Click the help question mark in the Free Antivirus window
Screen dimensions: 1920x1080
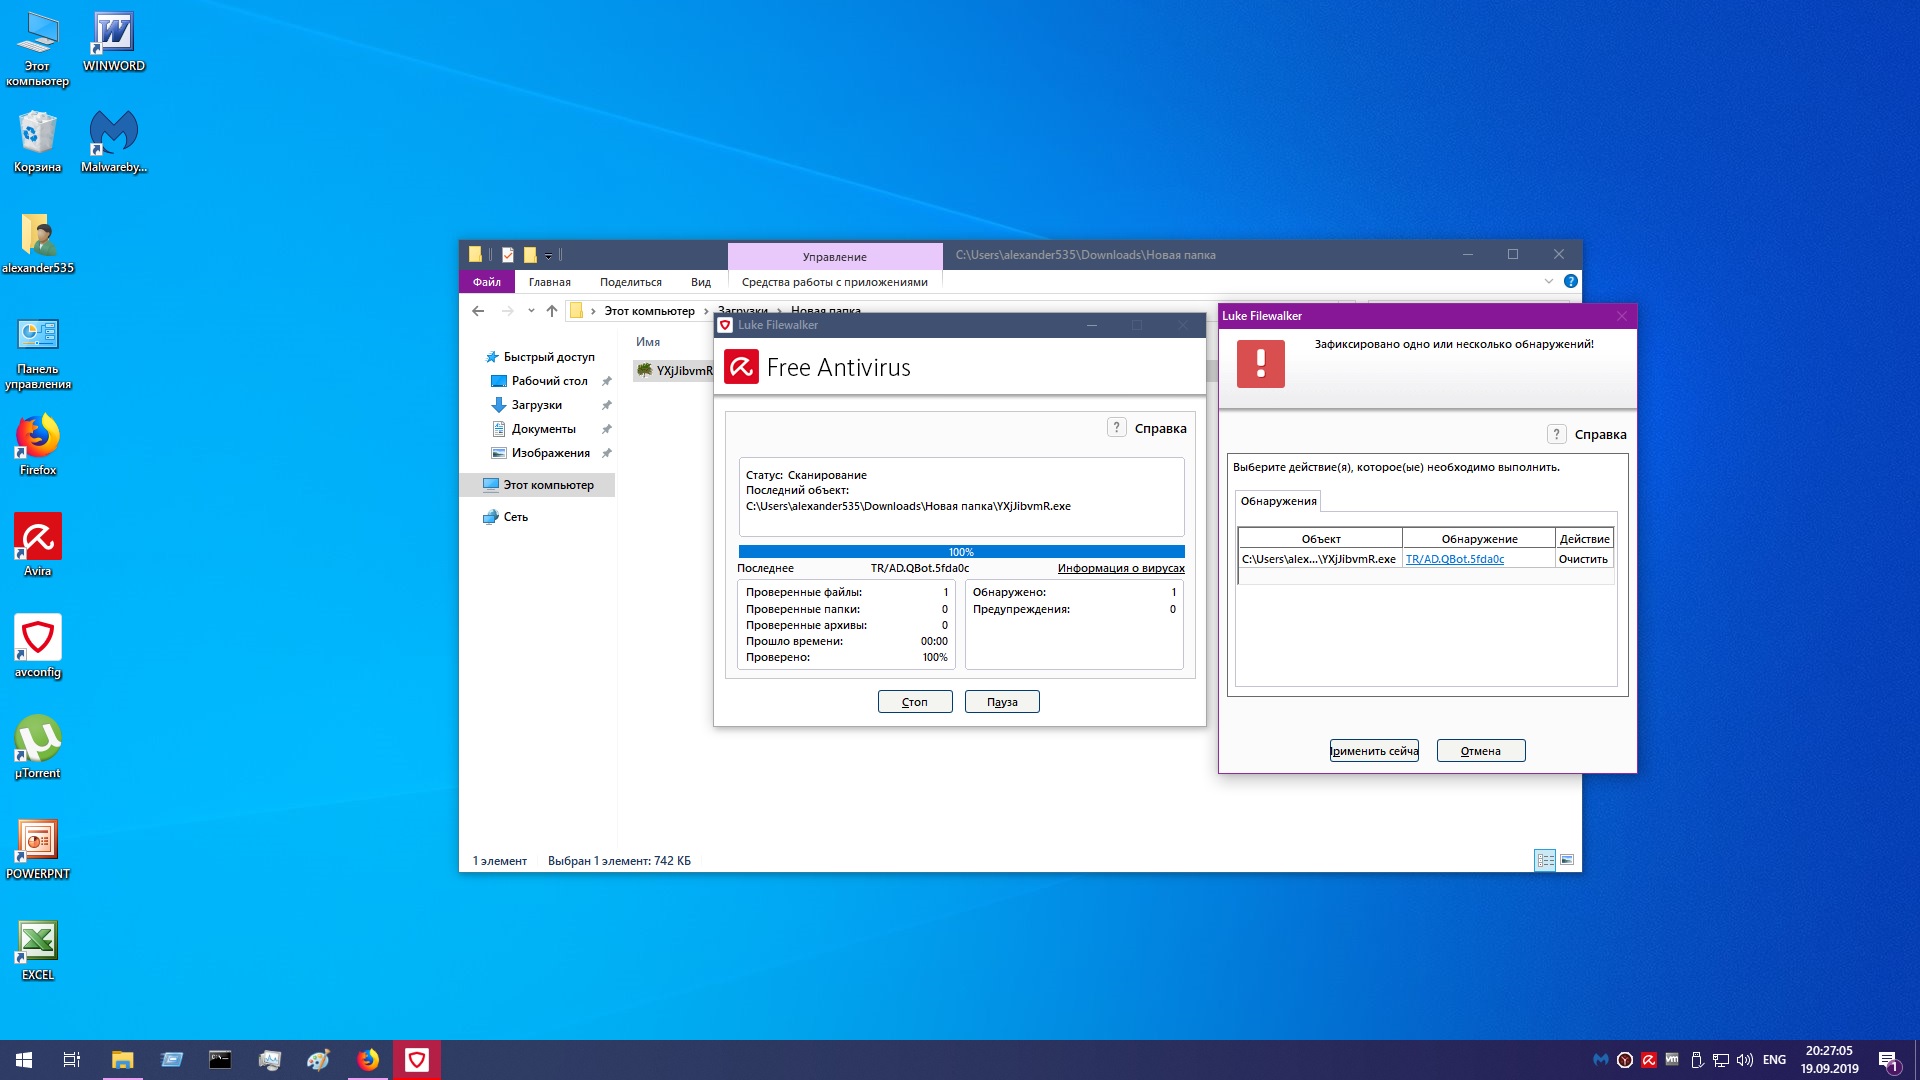point(1116,428)
